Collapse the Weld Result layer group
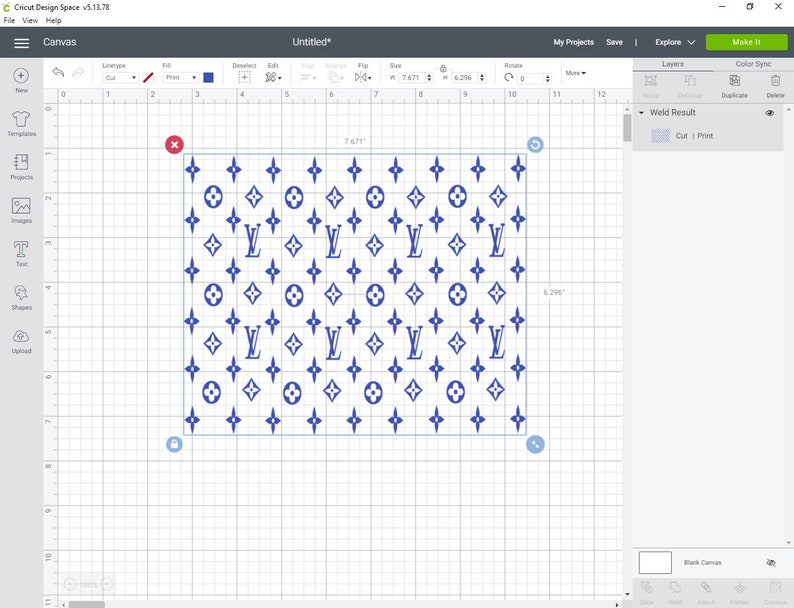This screenshot has height=608, width=794. pos(642,112)
